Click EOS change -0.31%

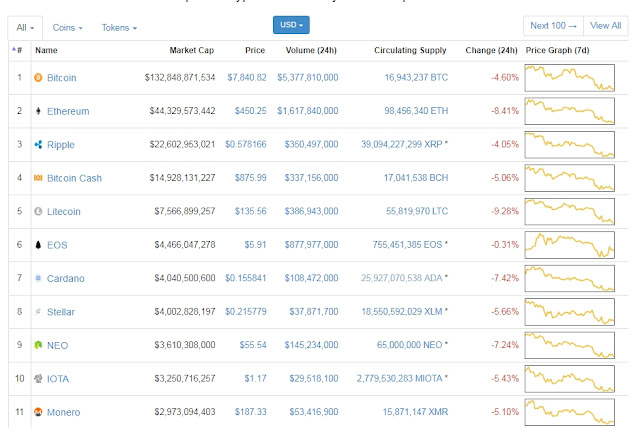click(505, 245)
